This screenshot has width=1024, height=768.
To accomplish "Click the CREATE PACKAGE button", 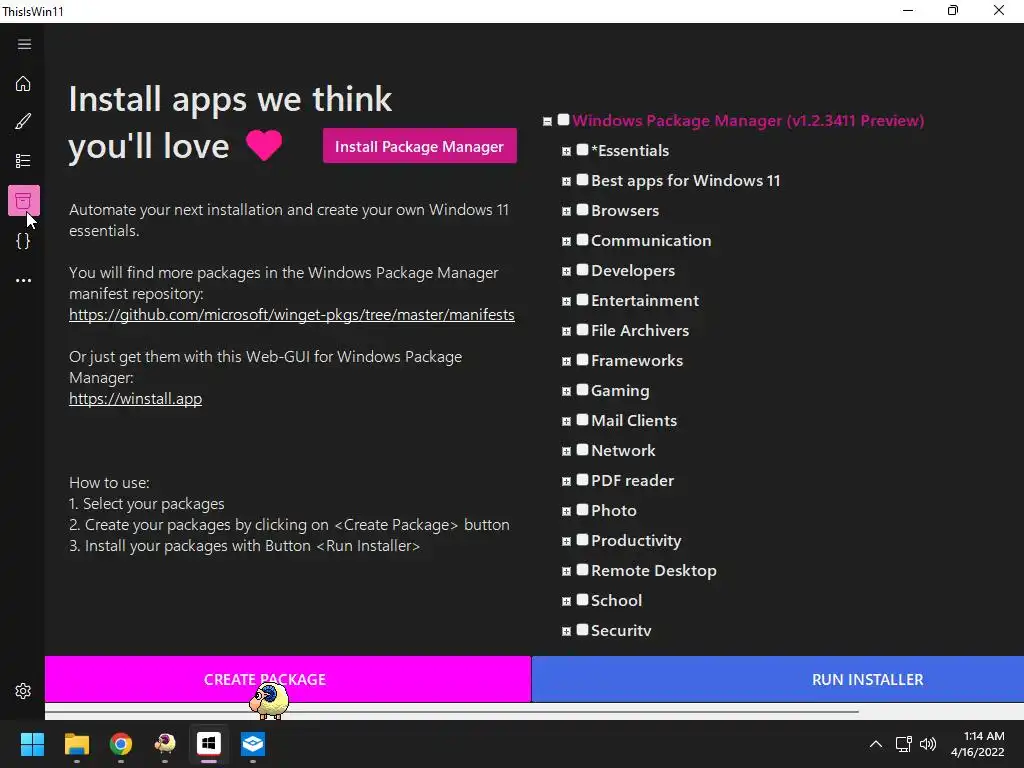I will coord(287,679).
